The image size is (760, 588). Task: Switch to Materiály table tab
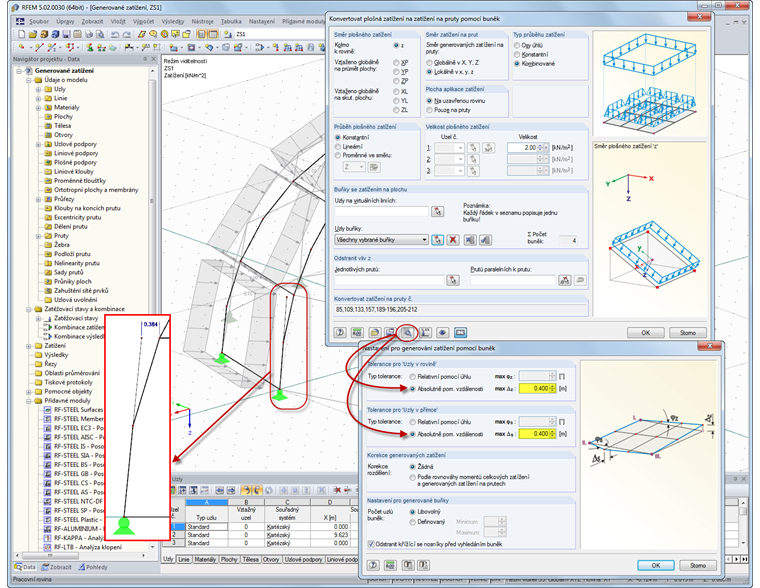point(205,559)
